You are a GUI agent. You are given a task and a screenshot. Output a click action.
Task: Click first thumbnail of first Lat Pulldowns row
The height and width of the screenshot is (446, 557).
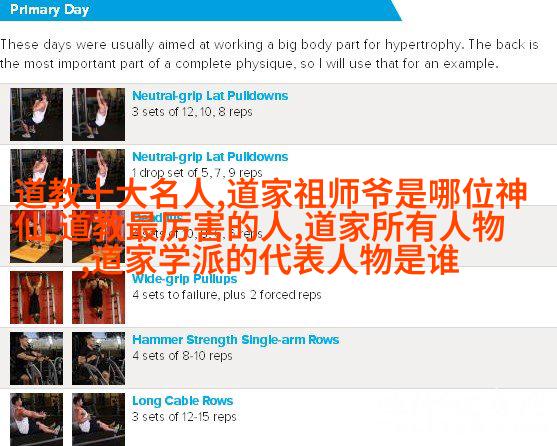coord(37,114)
